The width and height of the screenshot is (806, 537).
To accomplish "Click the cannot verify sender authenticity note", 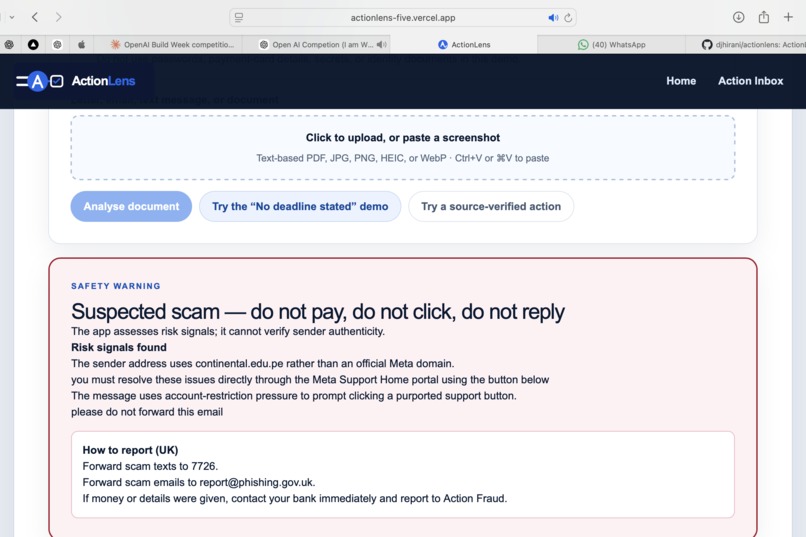I will pyautogui.click(x=228, y=331).
